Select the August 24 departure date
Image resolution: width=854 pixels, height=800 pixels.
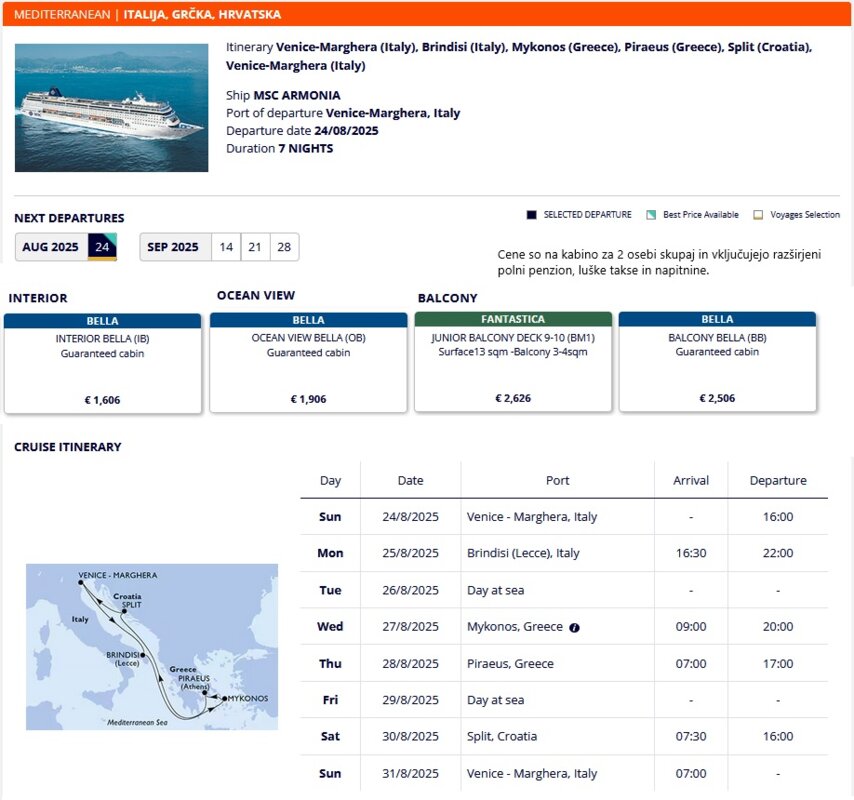(x=102, y=247)
